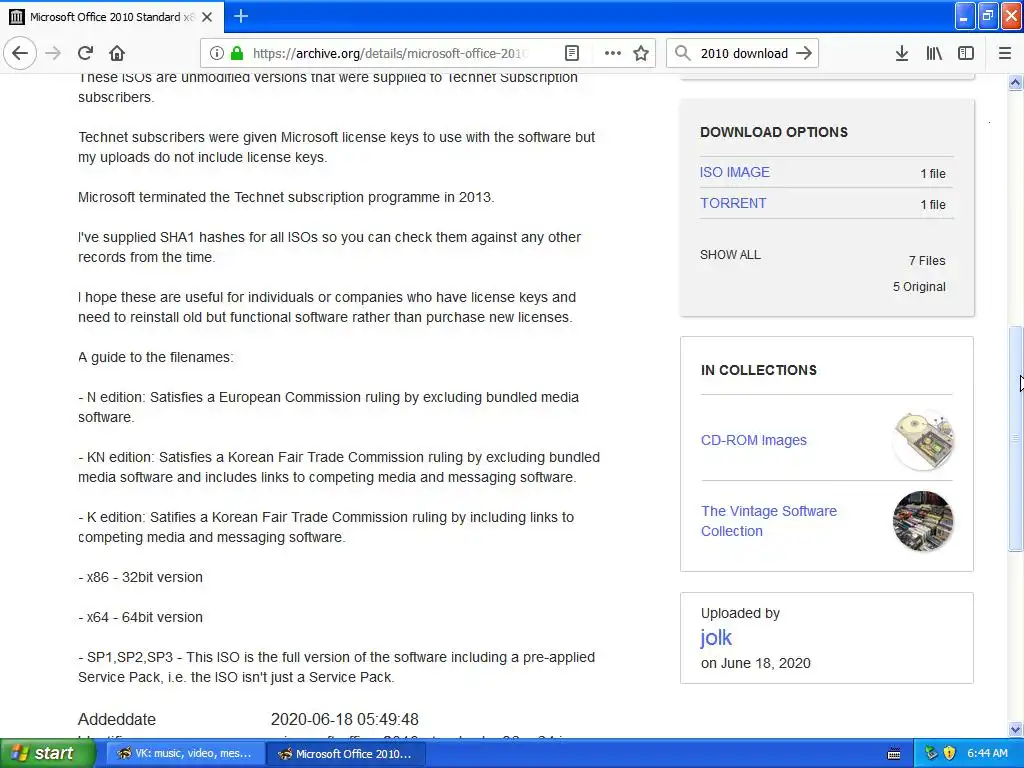Click the scrollbar up arrow
The height and width of the screenshot is (768, 1024).
(x=1015, y=82)
